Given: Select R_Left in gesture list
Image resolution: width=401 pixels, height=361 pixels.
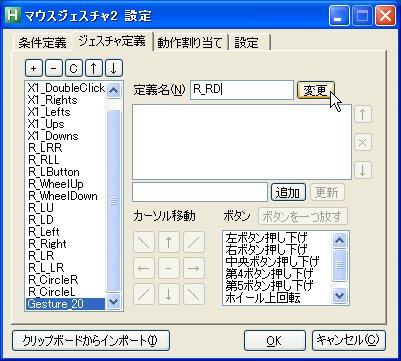Looking at the screenshot, I should [66, 232].
